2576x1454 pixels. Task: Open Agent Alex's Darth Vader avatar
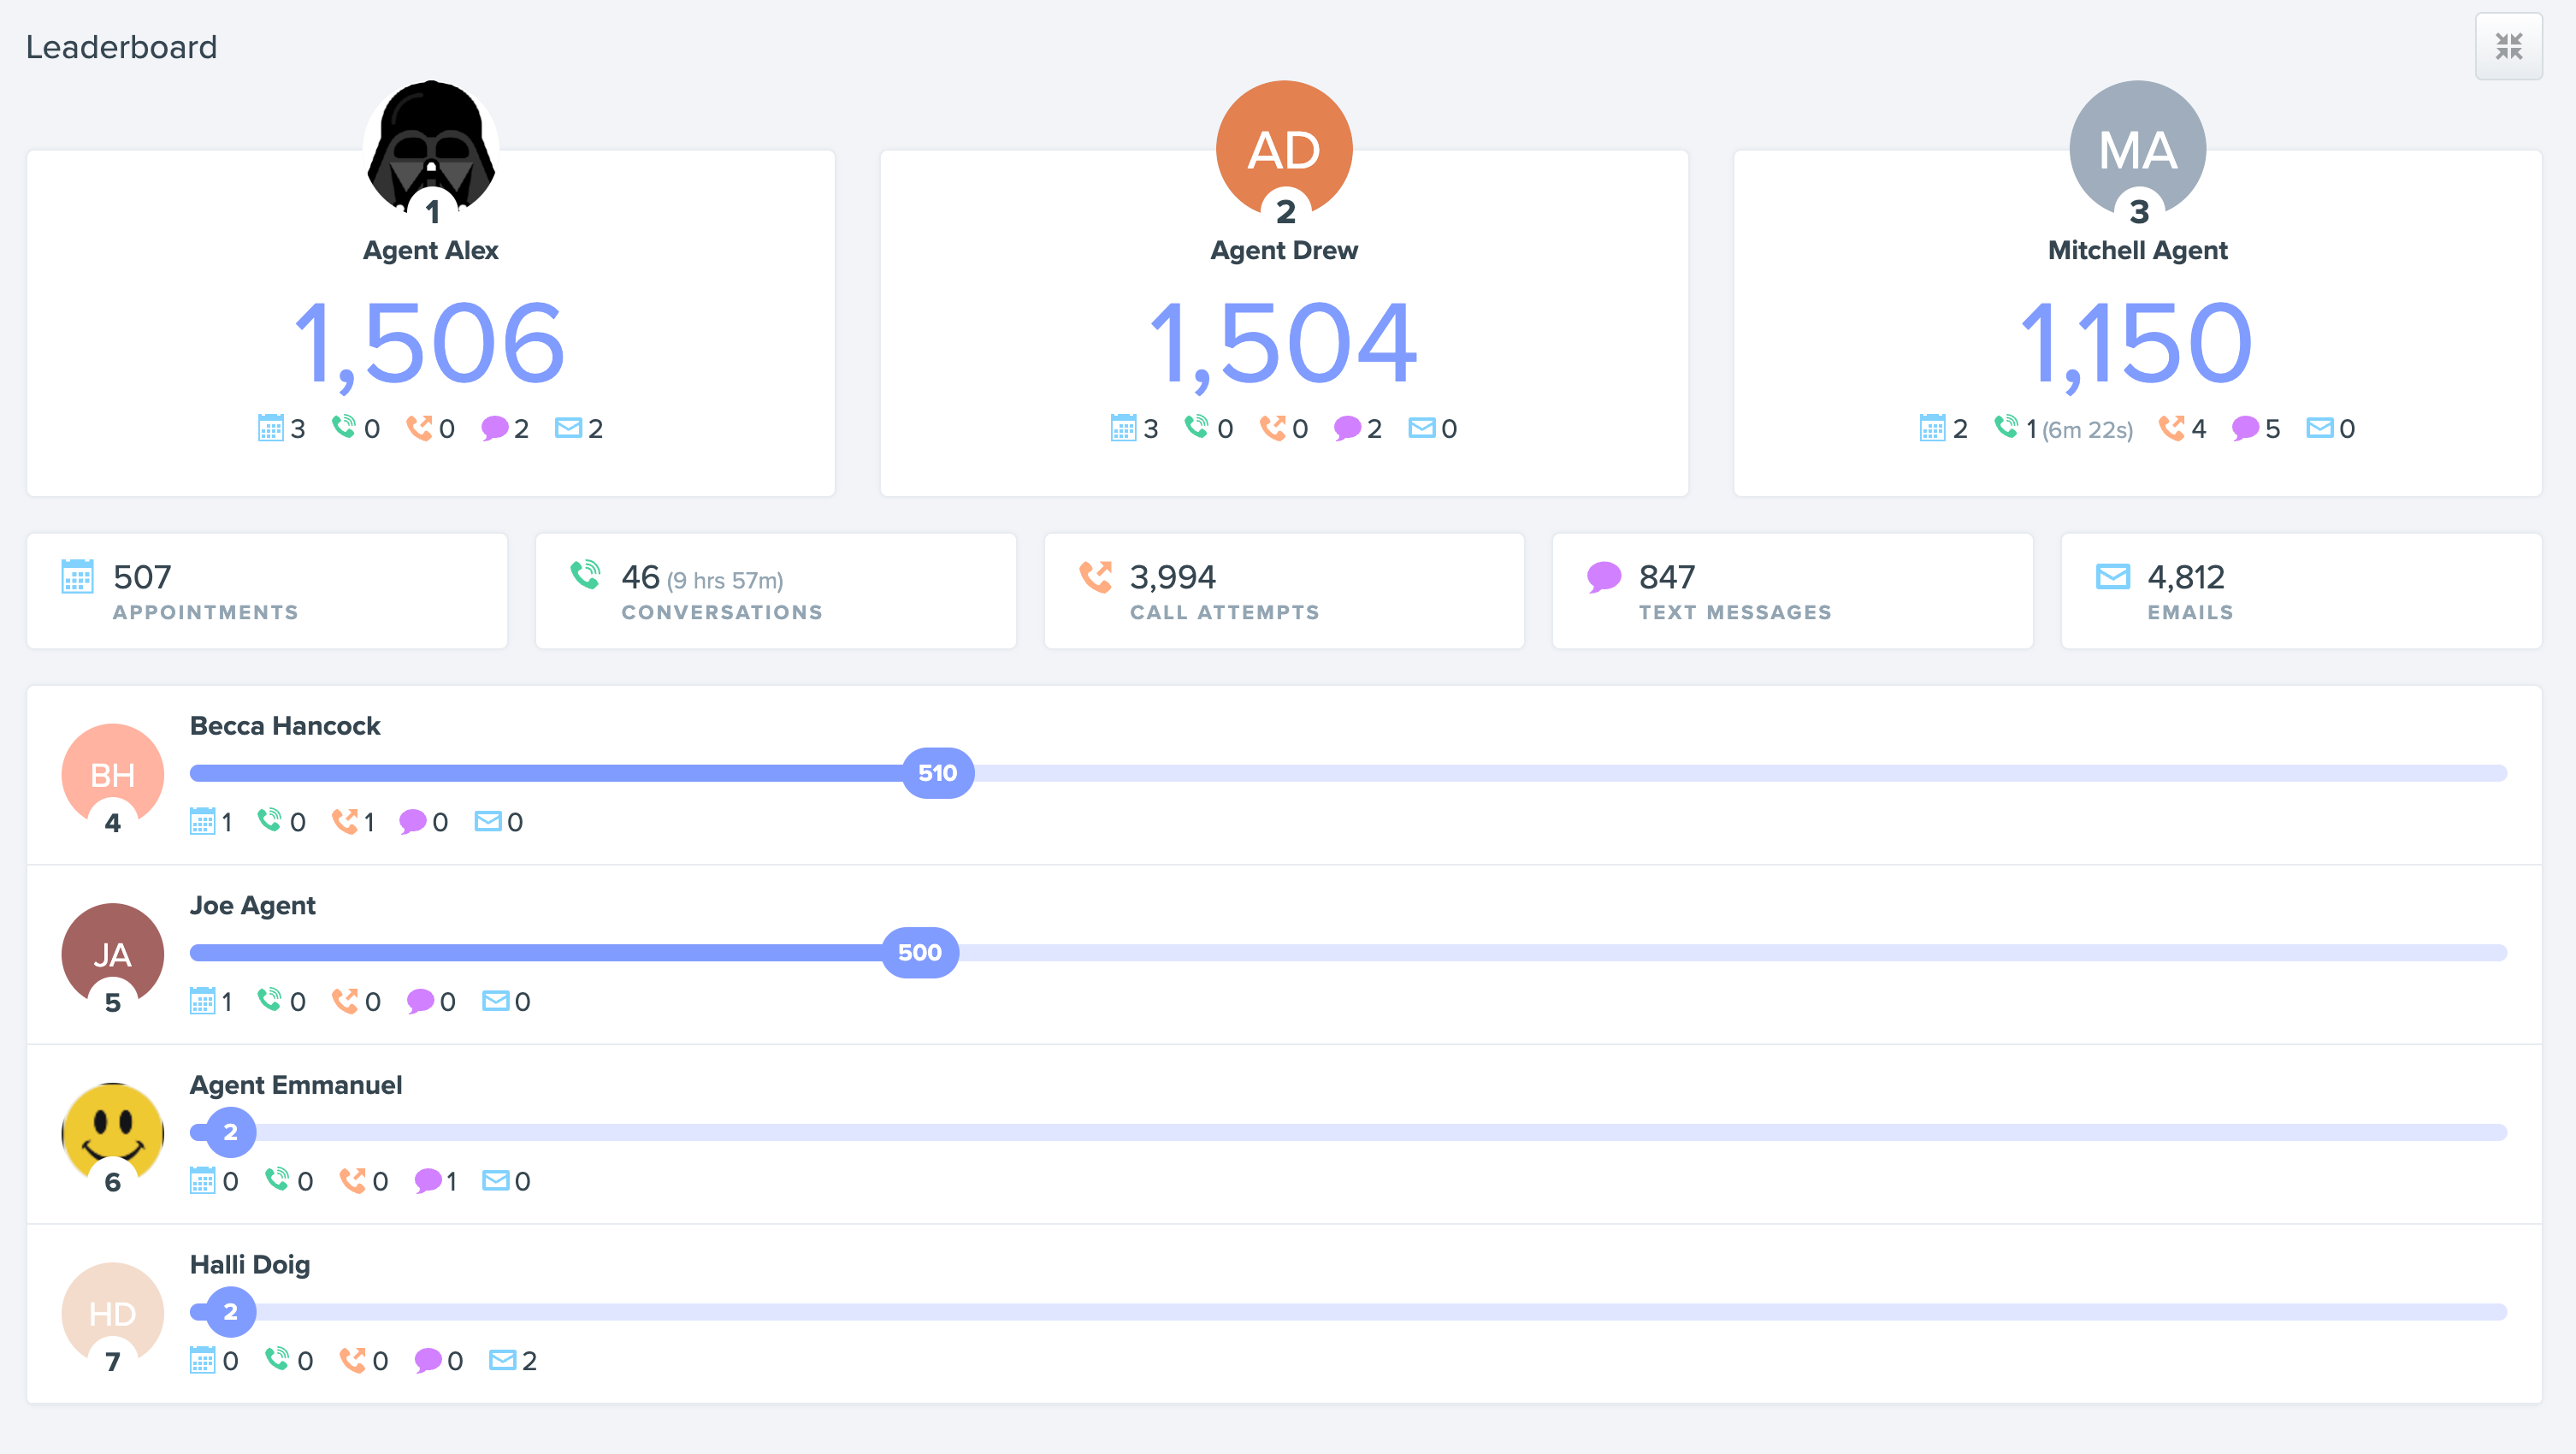pyautogui.click(x=431, y=146)
